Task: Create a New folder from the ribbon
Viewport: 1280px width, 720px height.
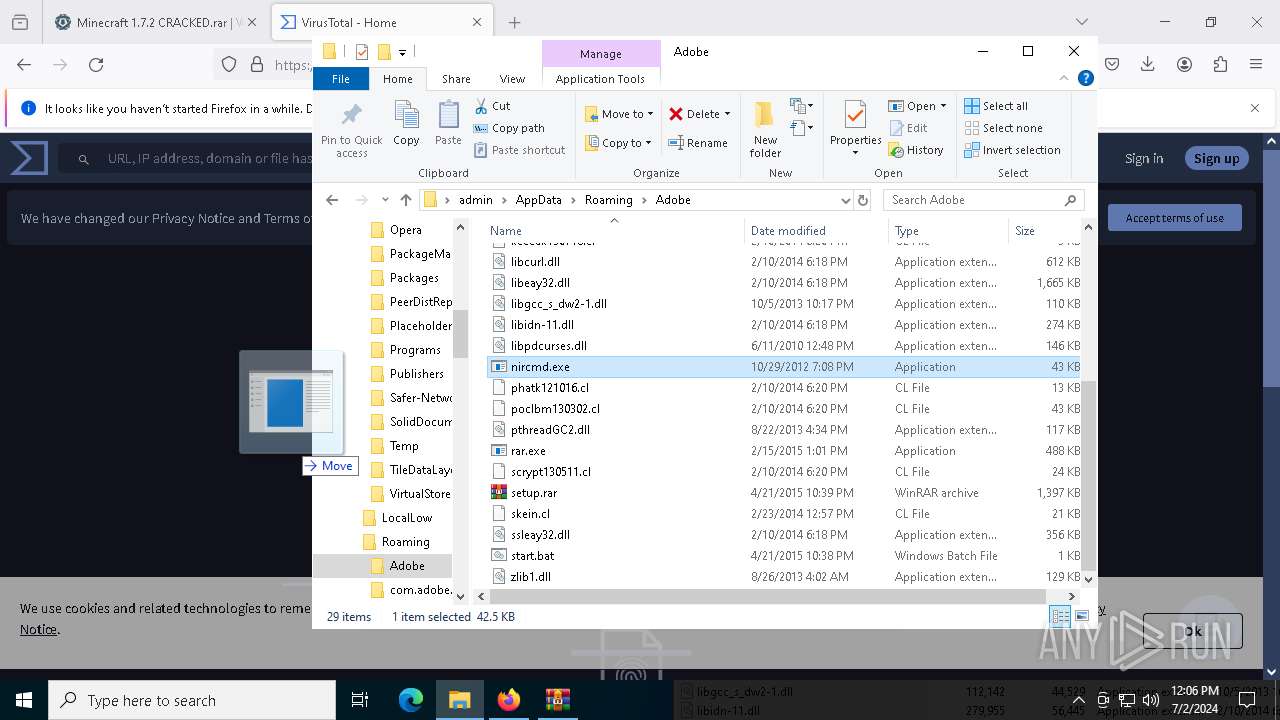Action: [765, 129]
